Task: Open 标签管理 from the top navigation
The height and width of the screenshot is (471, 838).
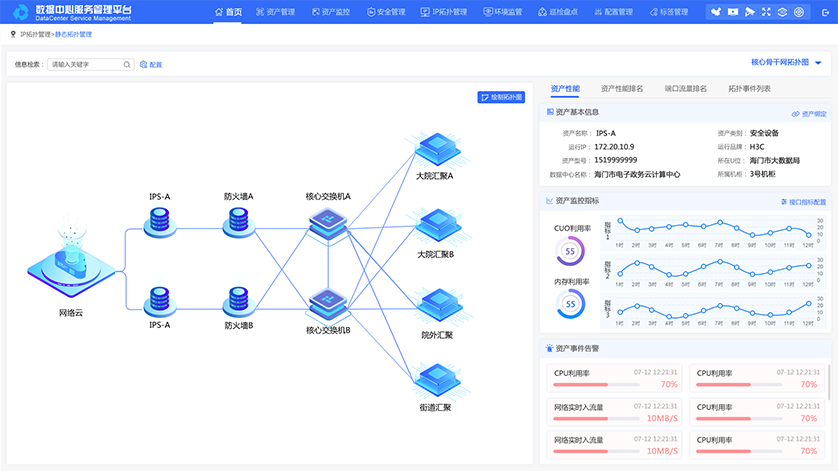Action: pos(669,12)
